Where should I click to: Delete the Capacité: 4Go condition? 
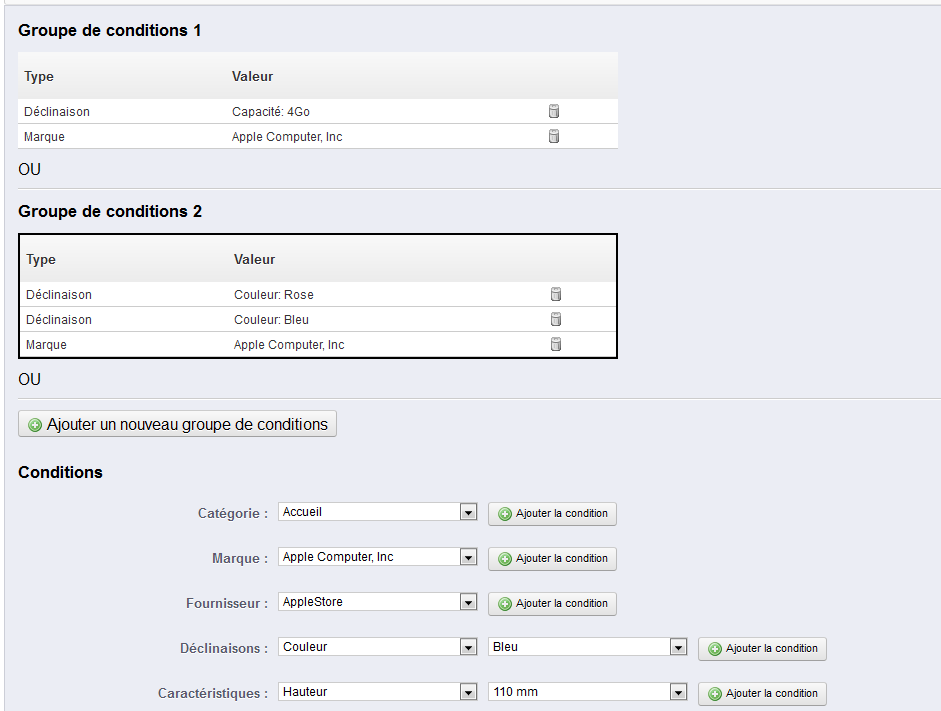pyautogui.click(x=554, y=111)
